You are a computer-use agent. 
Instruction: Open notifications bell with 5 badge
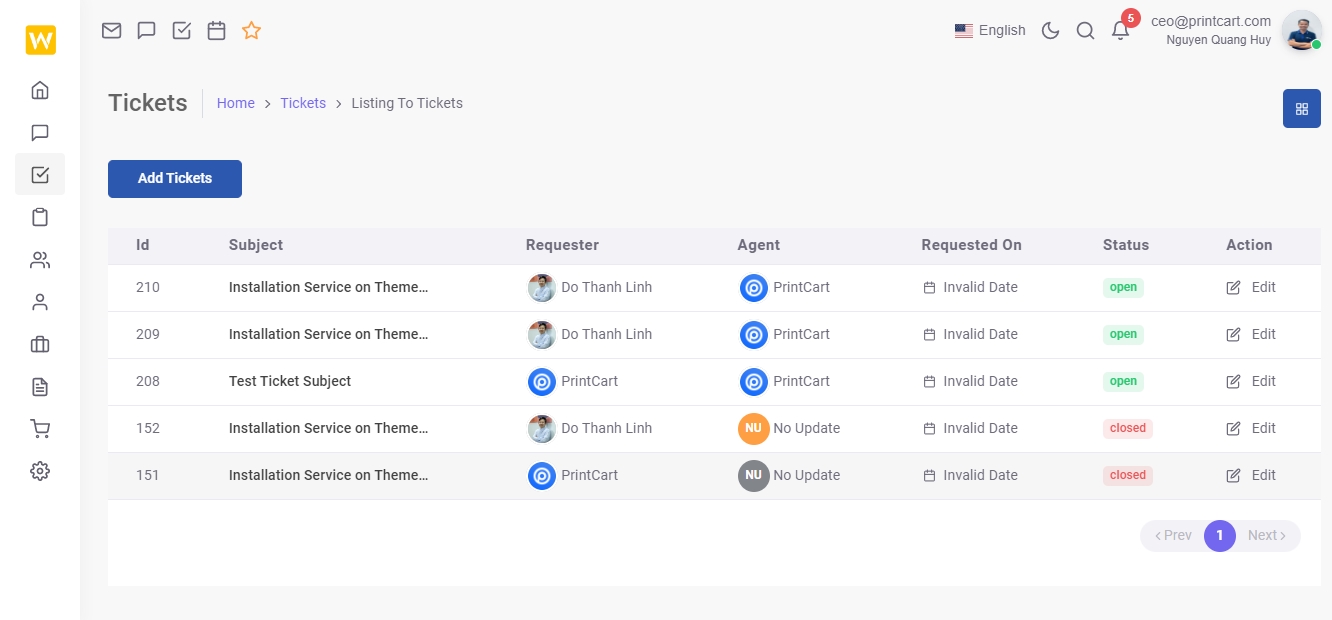click(1121, 30)
